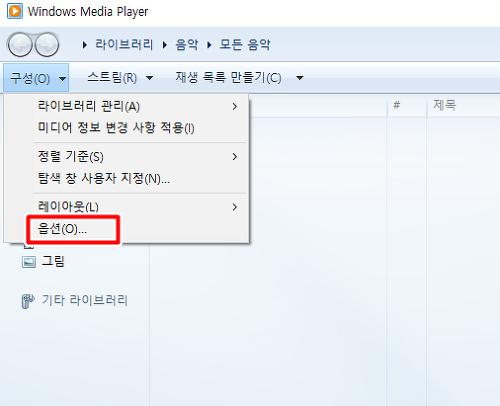Select the 그림 pictures library icon

(x=29, y=262)
